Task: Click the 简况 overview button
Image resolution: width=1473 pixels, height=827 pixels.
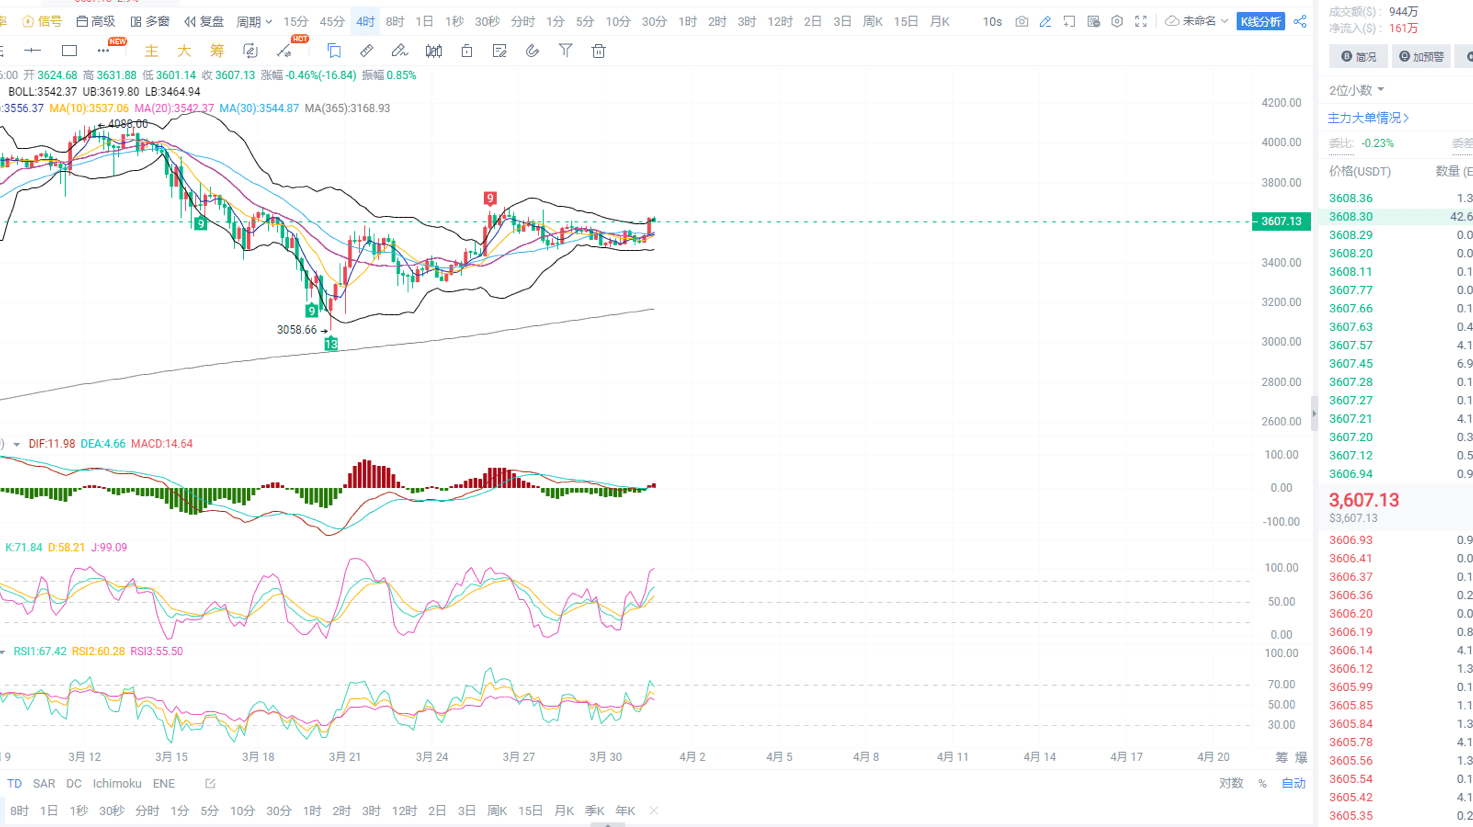Action: 1359,57
